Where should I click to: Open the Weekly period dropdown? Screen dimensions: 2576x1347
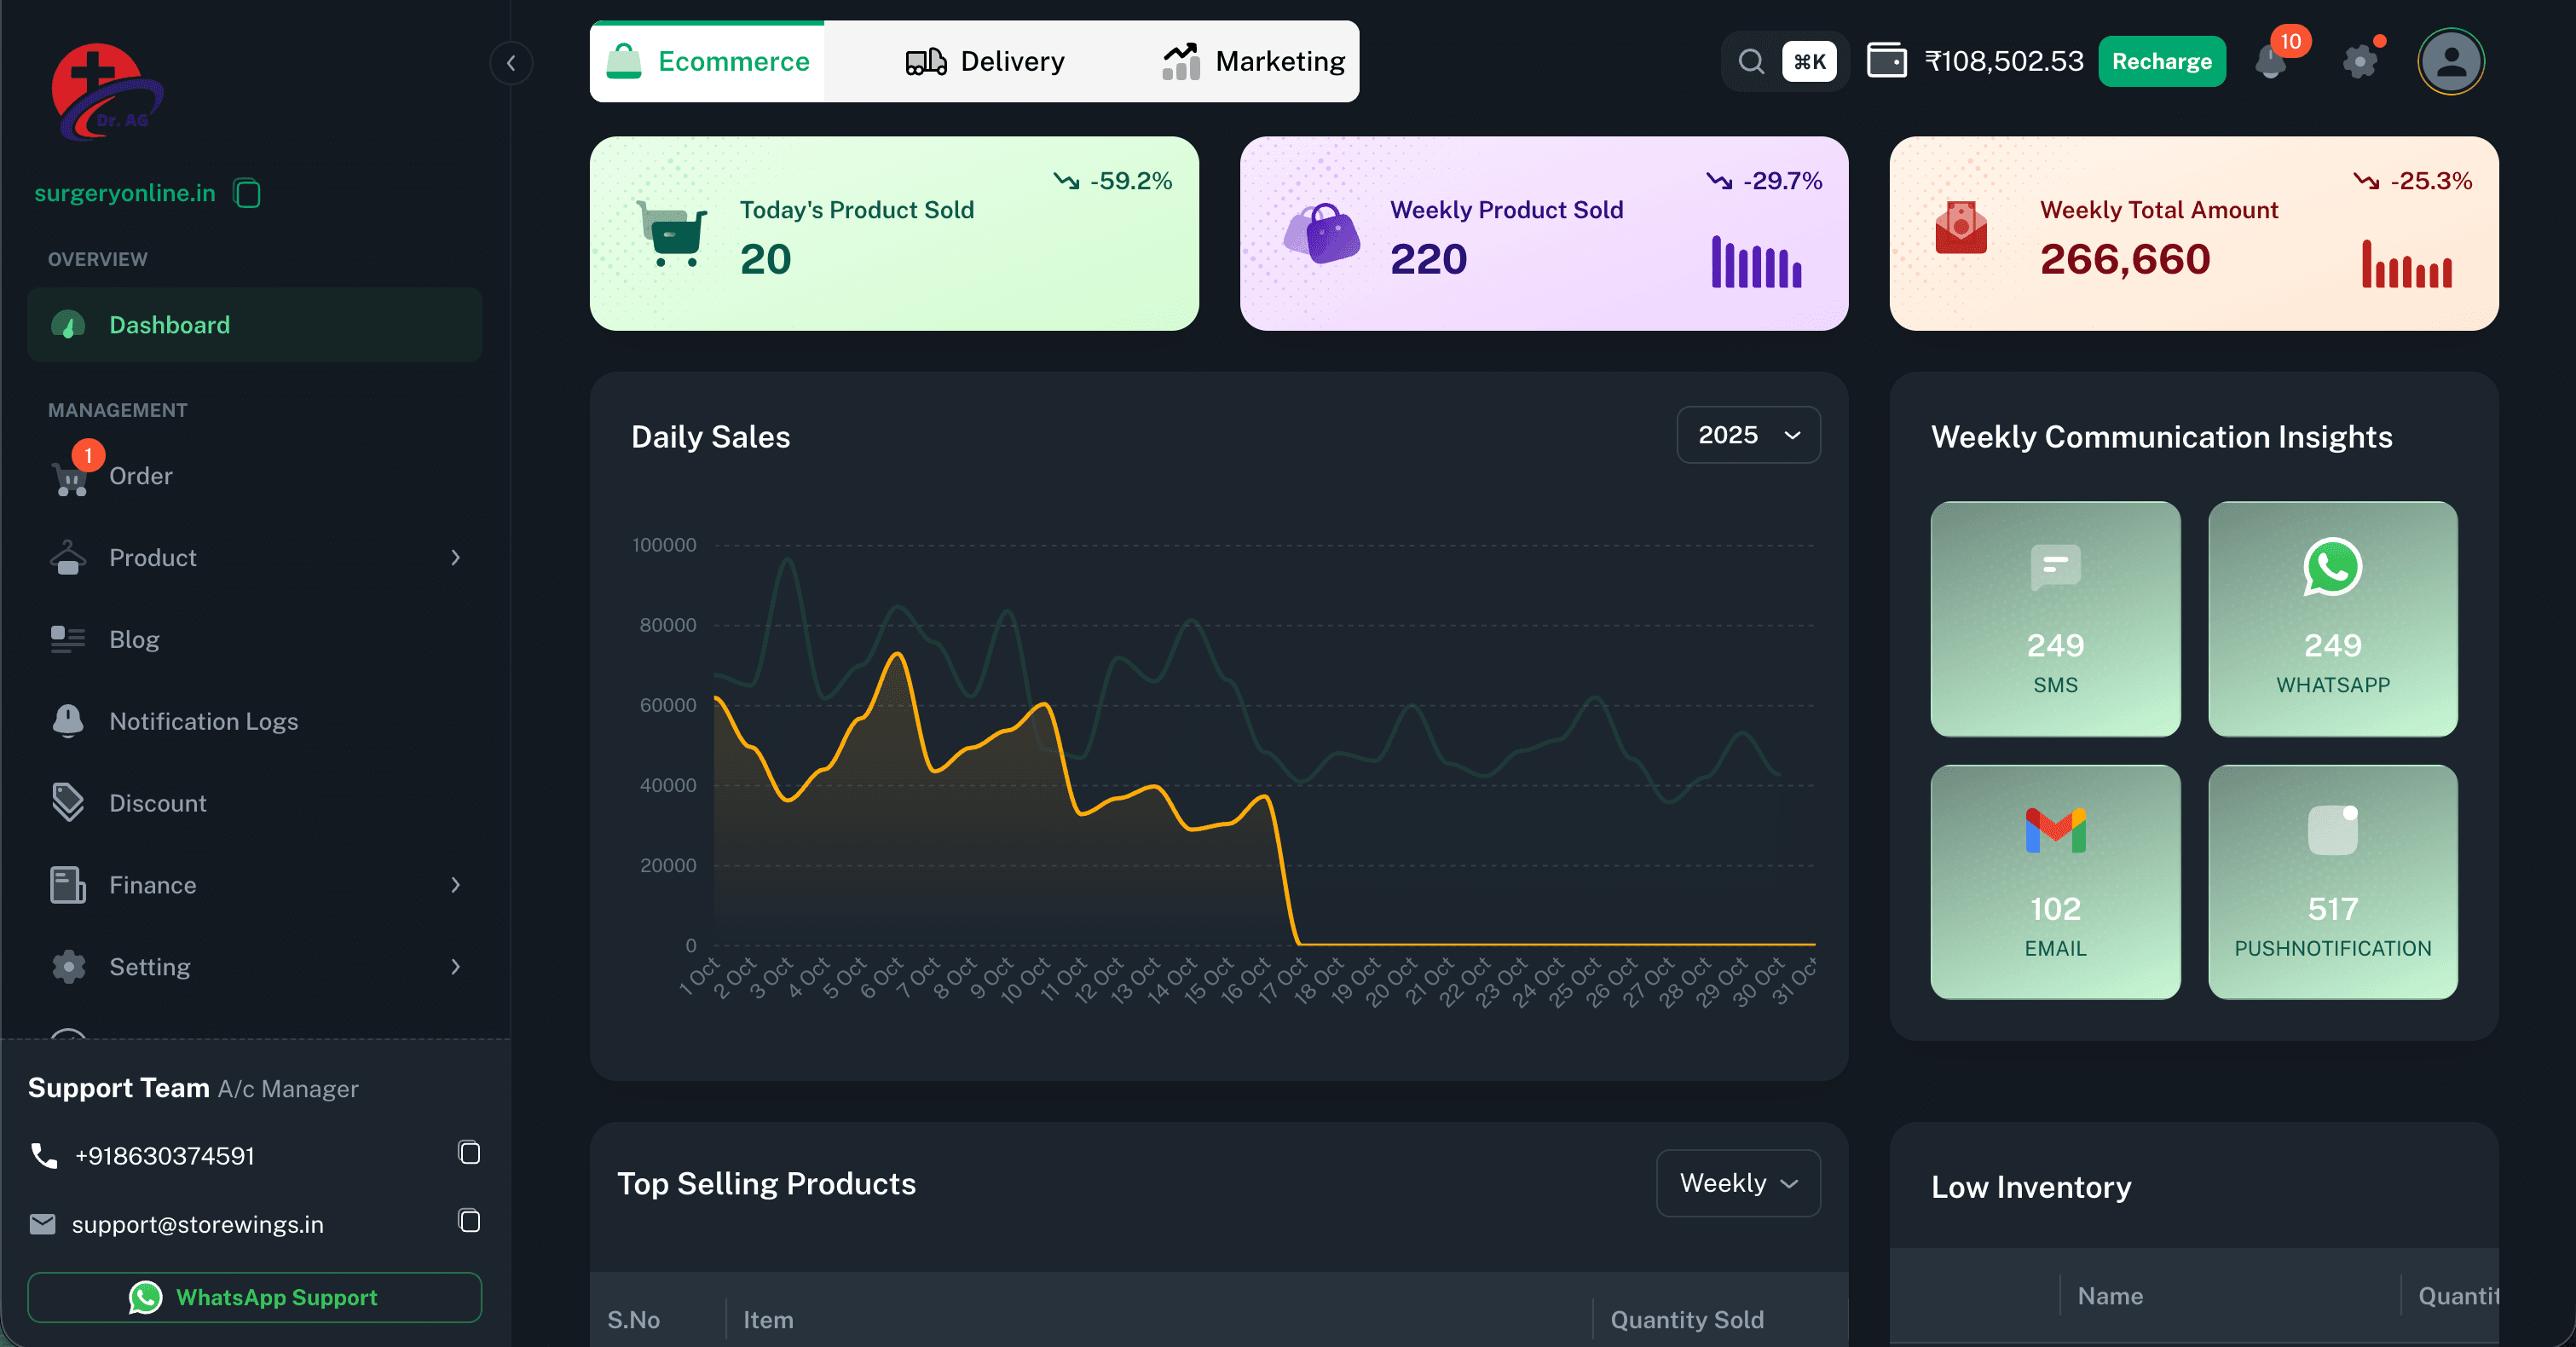tap(1738, 1183)
